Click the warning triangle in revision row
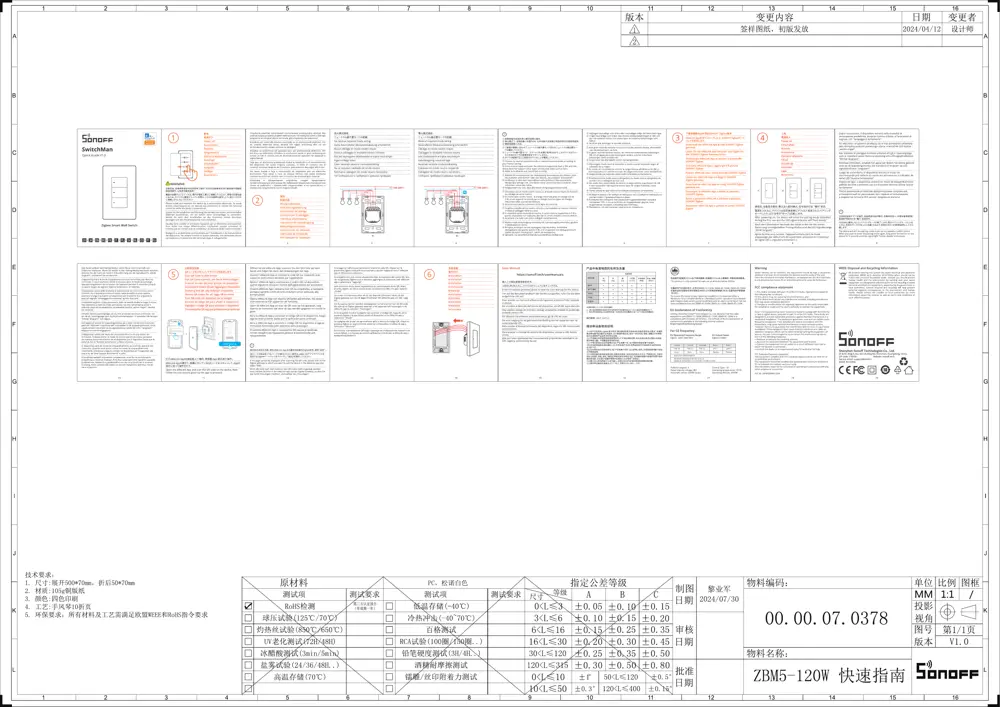Viewport: 1000px width, 707px height. (x=634, y=31)
